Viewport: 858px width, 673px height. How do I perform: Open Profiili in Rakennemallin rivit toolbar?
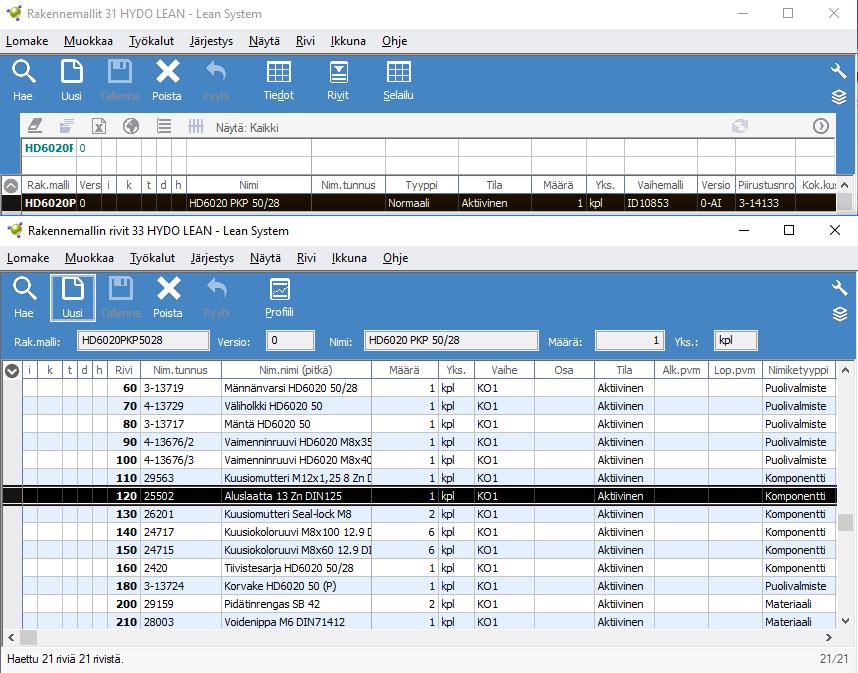[280, 298]
